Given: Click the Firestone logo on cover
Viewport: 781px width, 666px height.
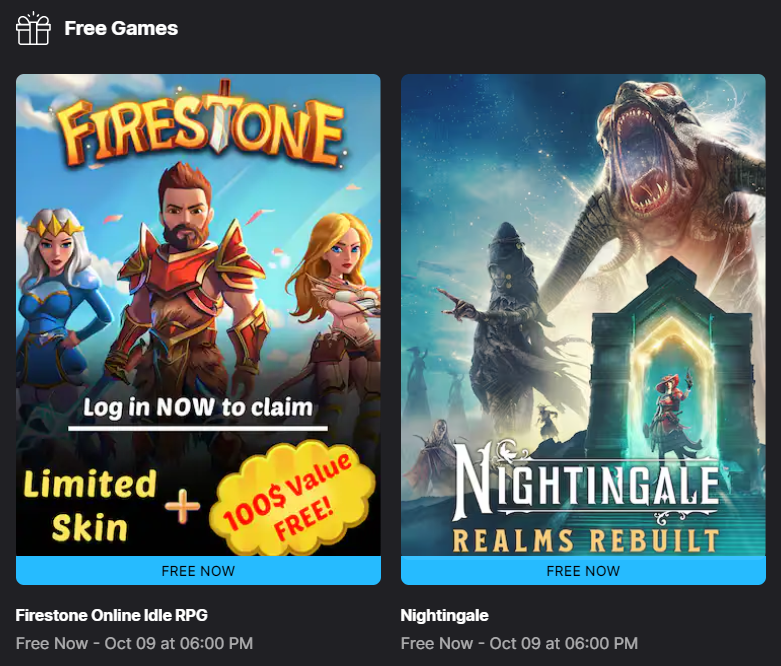Looking at the screenshot, I should point(201,125).
